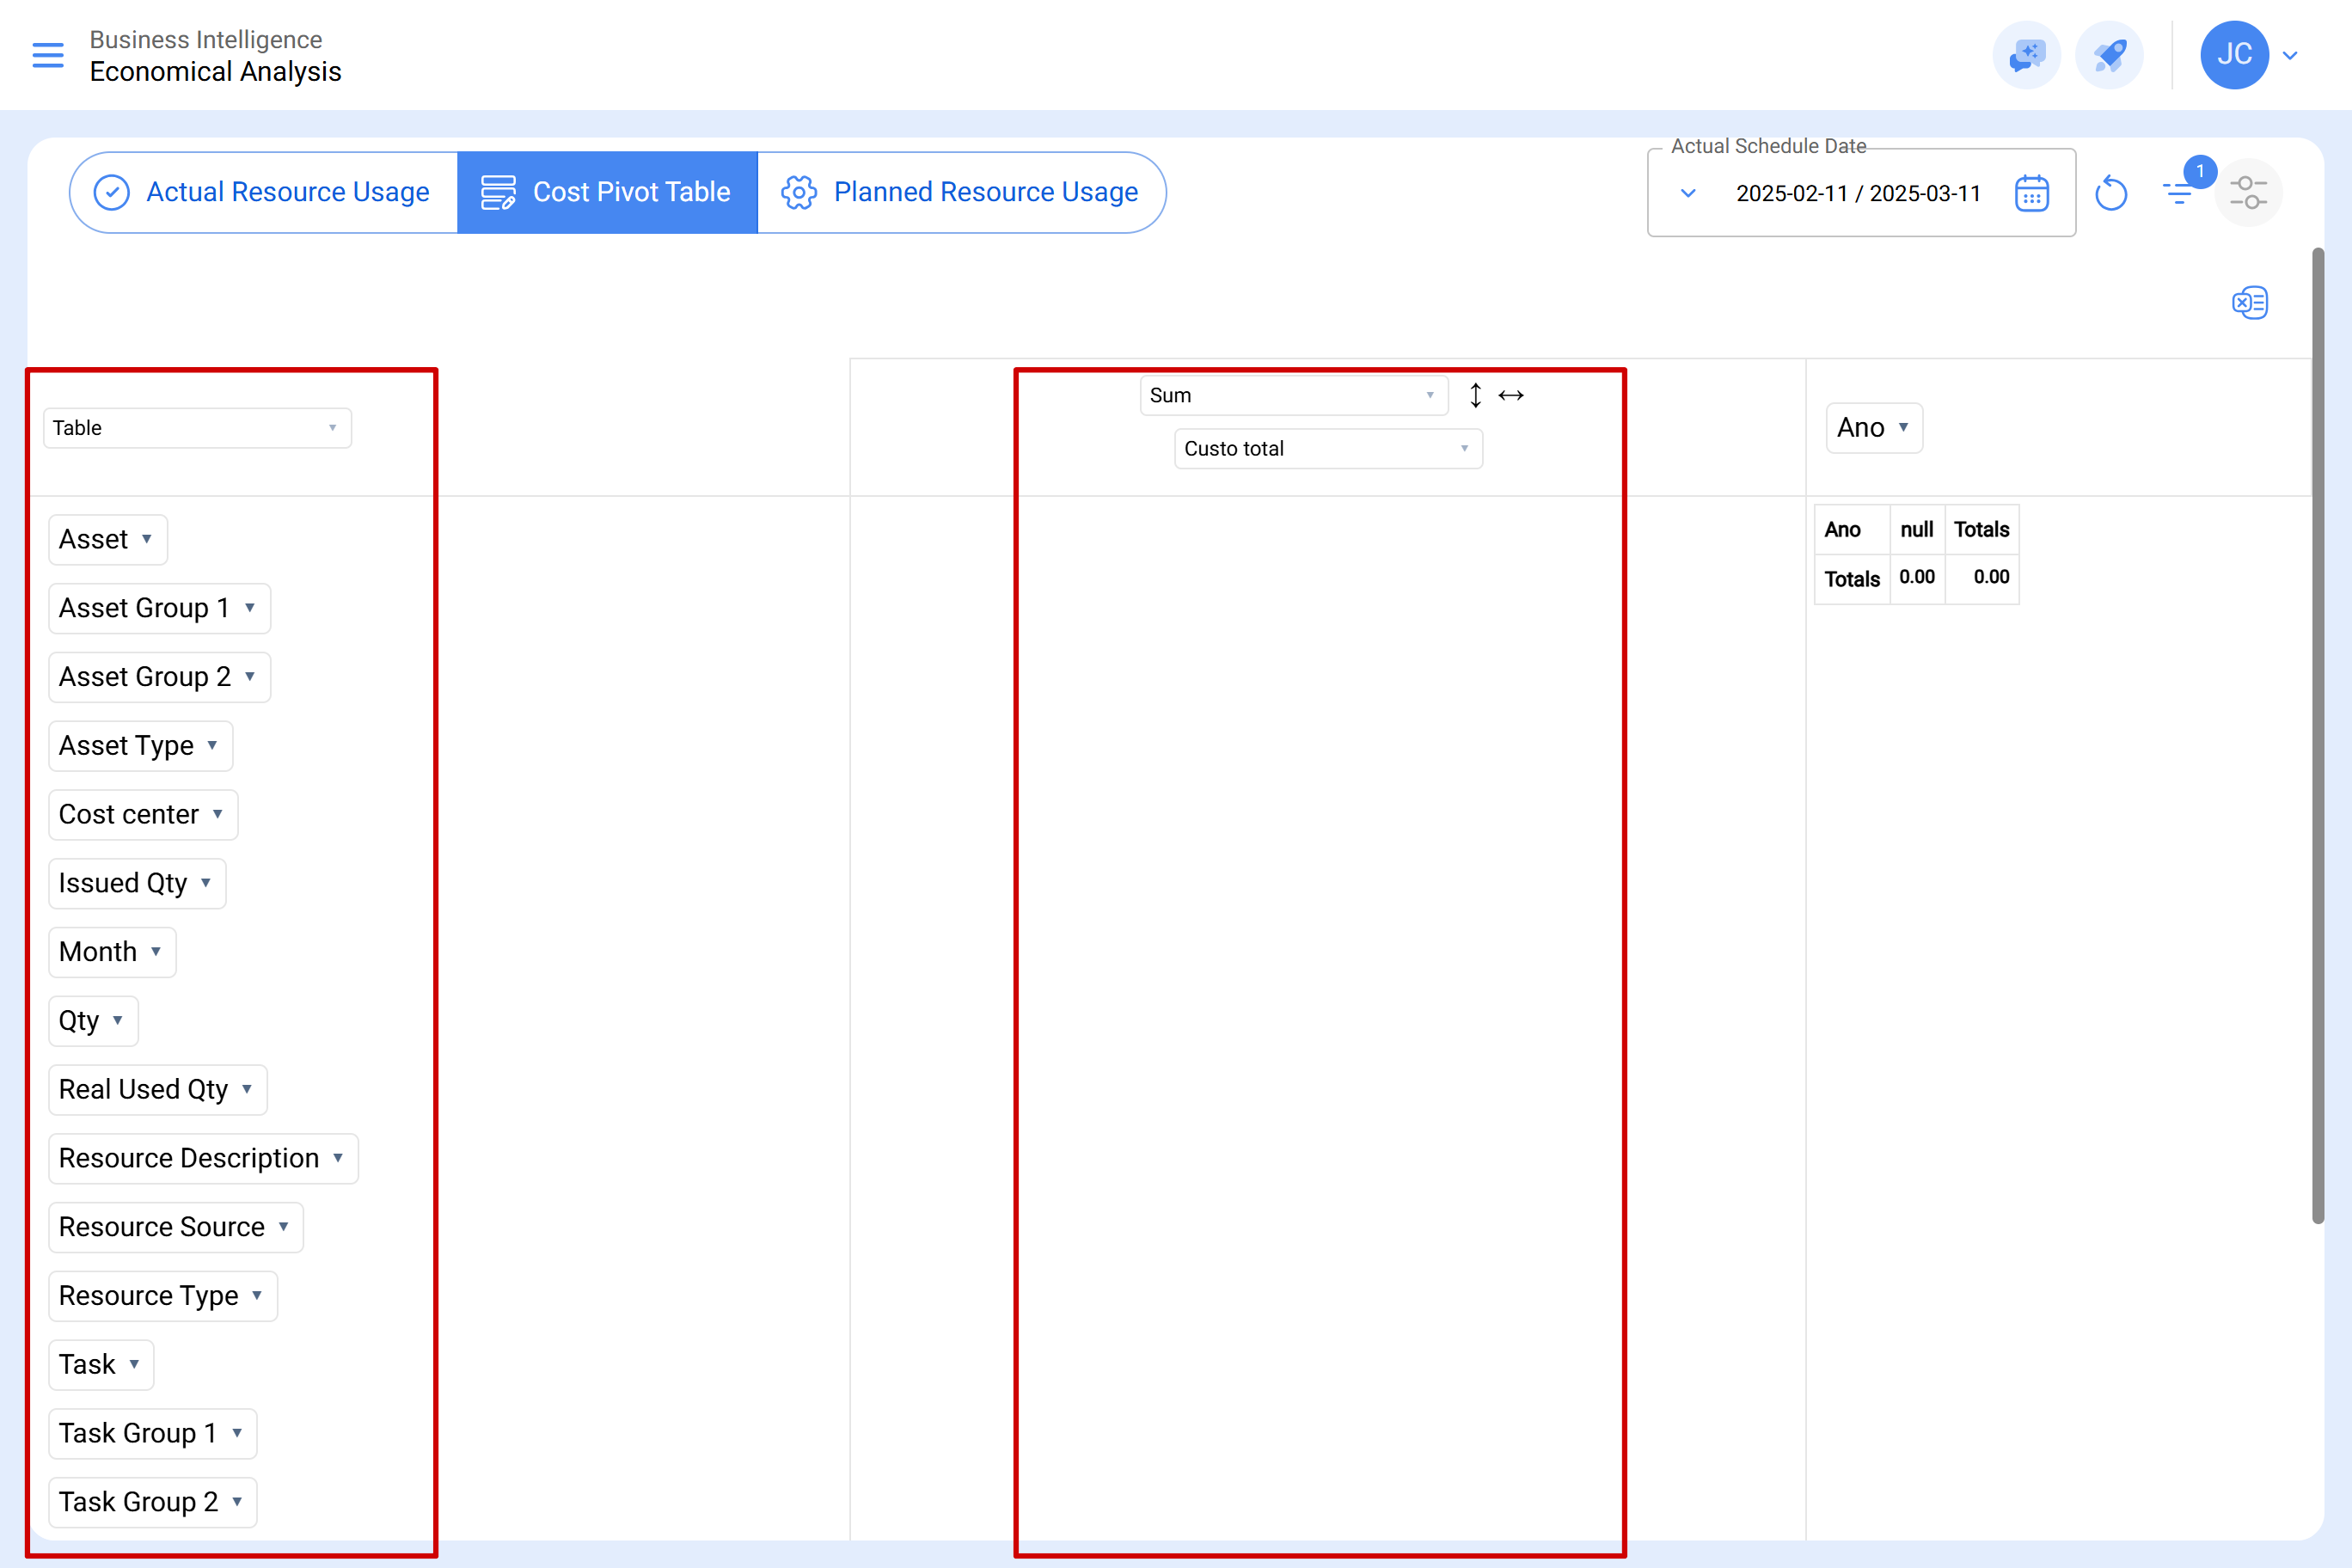Toggle row sort order vertical arrow
The image size is (2352, 1568).
[x=1475, y=395]
